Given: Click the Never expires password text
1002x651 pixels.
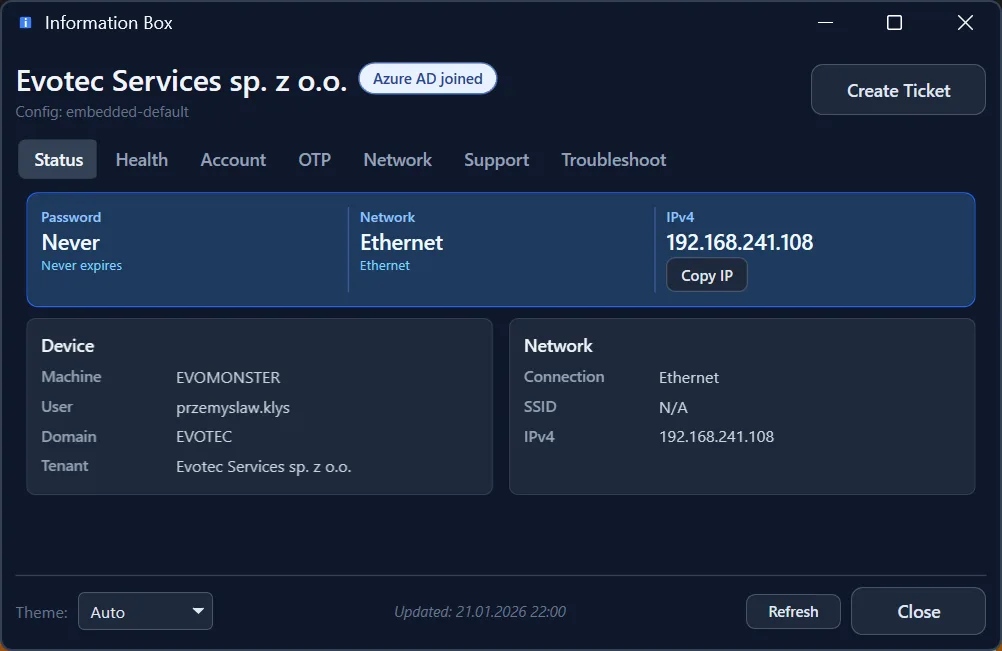Looking at the screenshot, I should (81, 265).
